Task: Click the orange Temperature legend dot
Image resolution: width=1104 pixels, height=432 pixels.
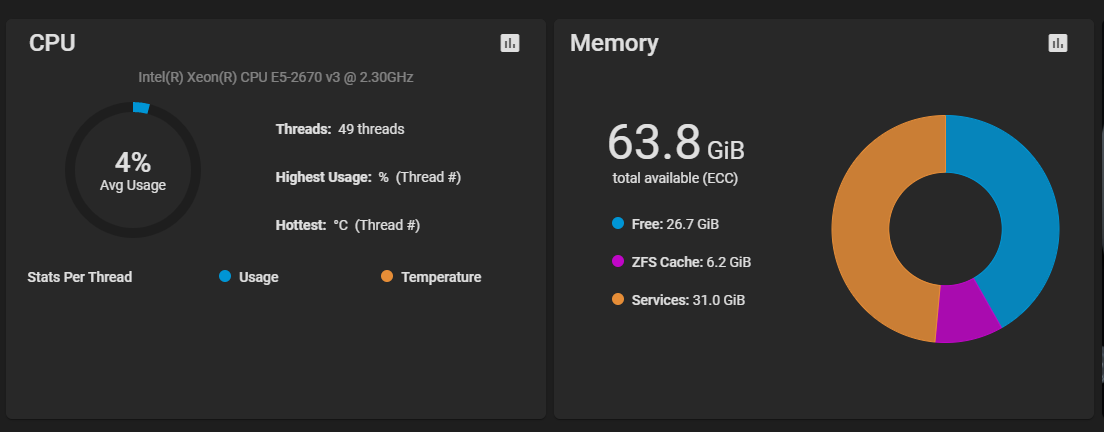Action: point(387,277)
